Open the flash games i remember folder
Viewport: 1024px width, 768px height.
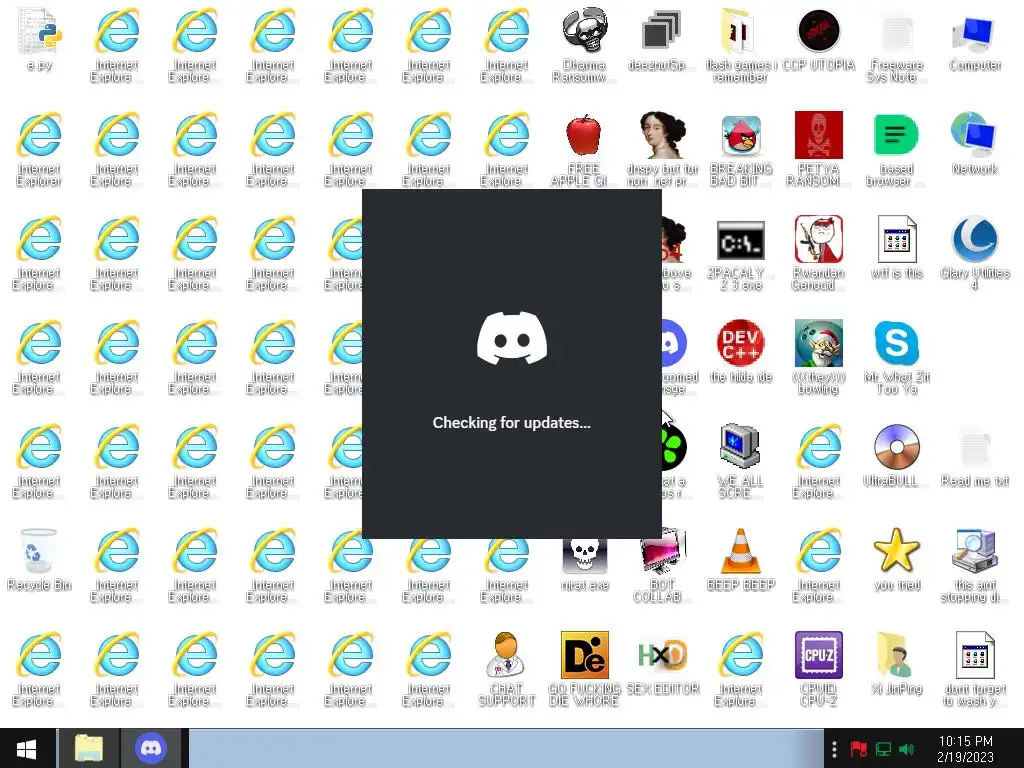(x=740, y=31)
